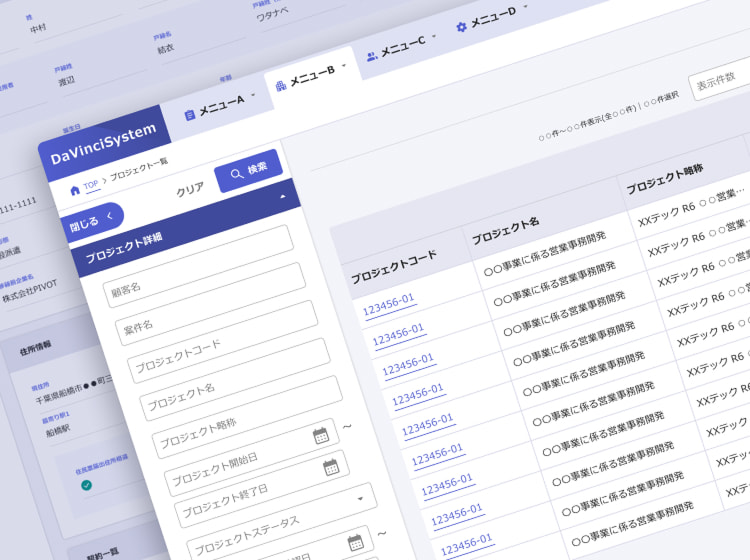This screenshot has height=560, width=750.
Task: Open the first 123456-01 project code link
Action: pyautogui.click(x=388, y=304)
